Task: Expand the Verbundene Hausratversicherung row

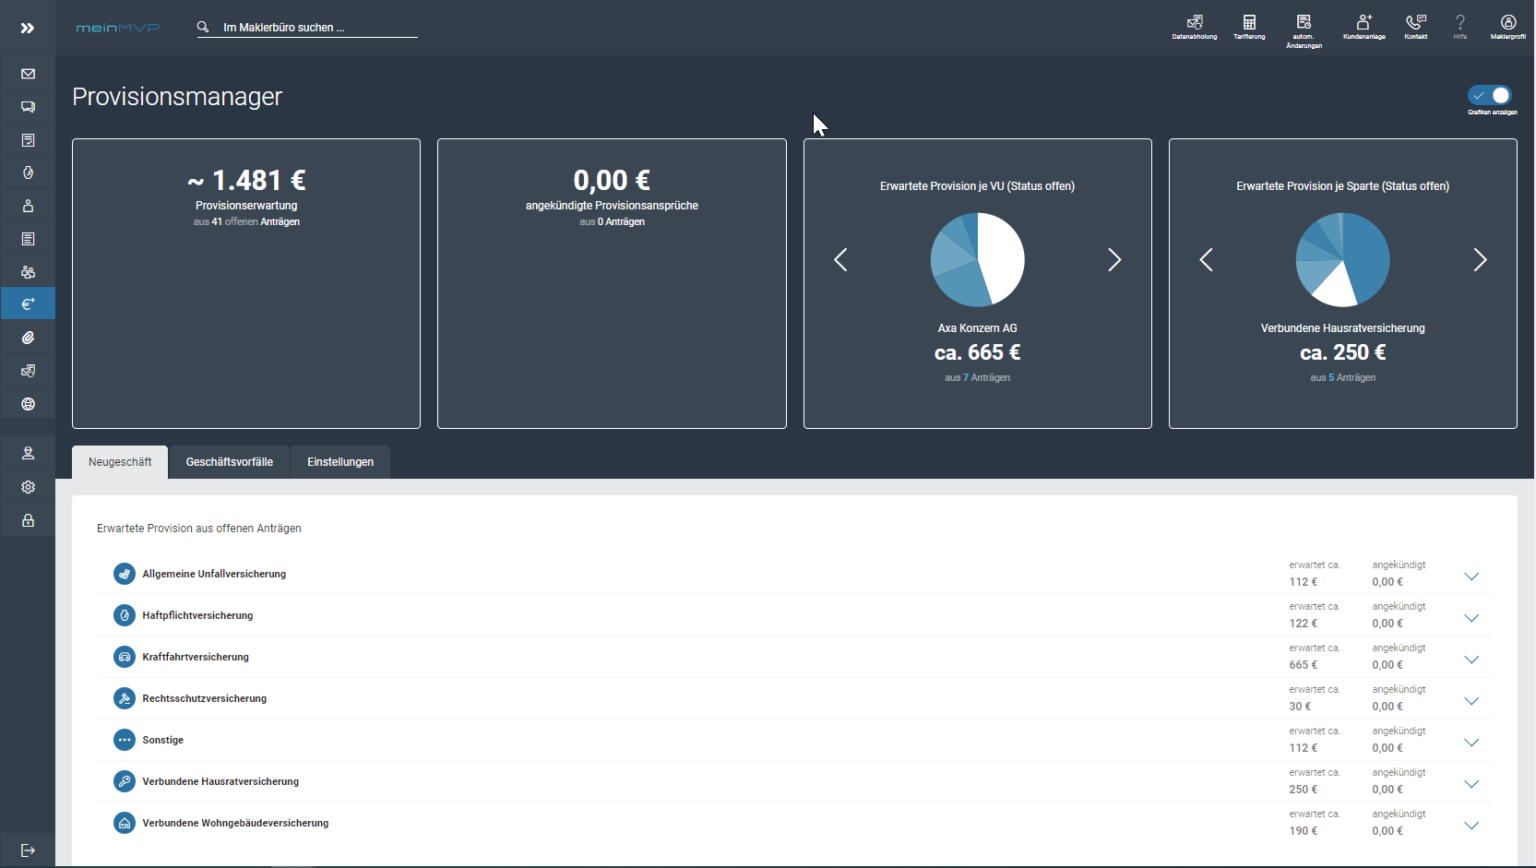Action: pos(1471,784)
